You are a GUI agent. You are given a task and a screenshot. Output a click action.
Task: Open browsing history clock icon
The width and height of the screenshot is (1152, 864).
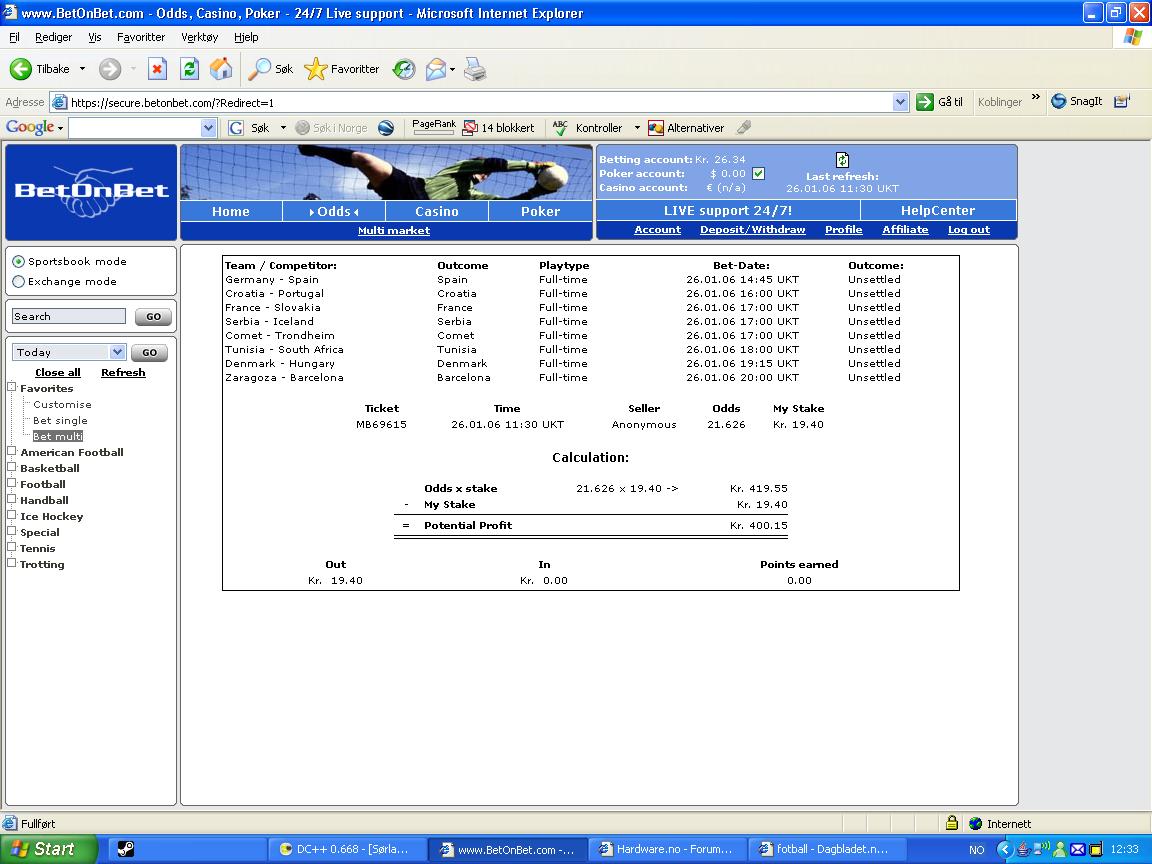click(x=403, y=69)
